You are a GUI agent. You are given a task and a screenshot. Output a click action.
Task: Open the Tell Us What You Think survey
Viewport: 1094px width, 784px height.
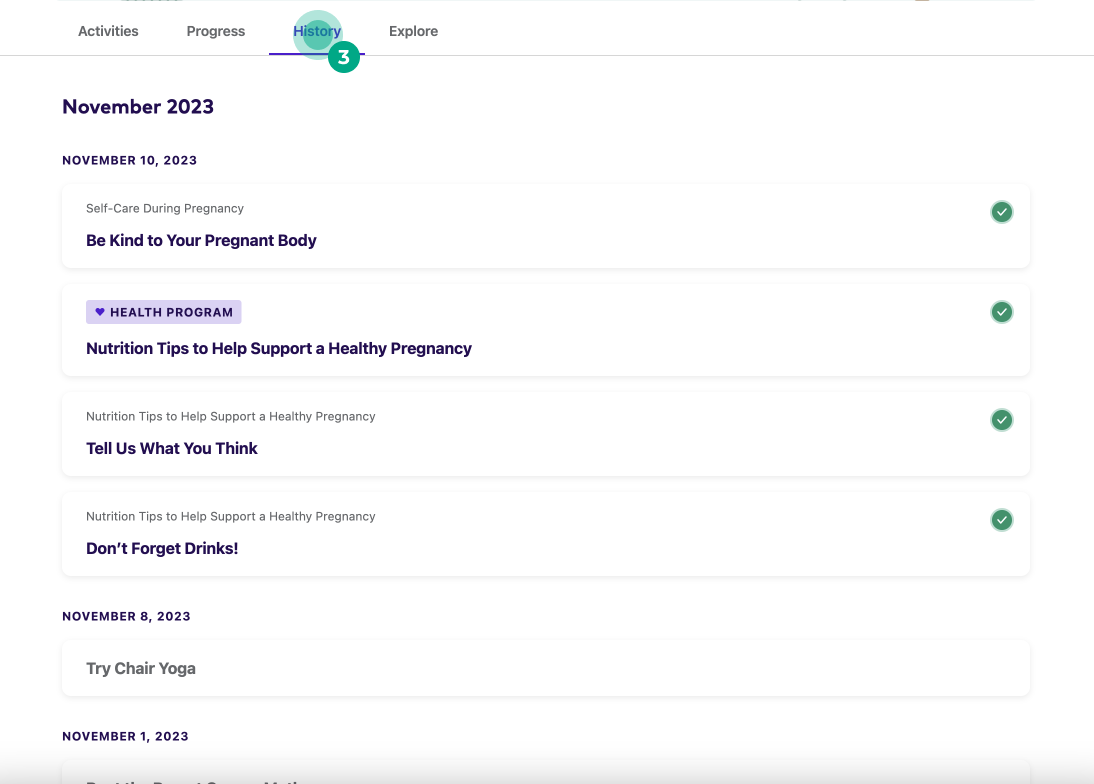171,448
